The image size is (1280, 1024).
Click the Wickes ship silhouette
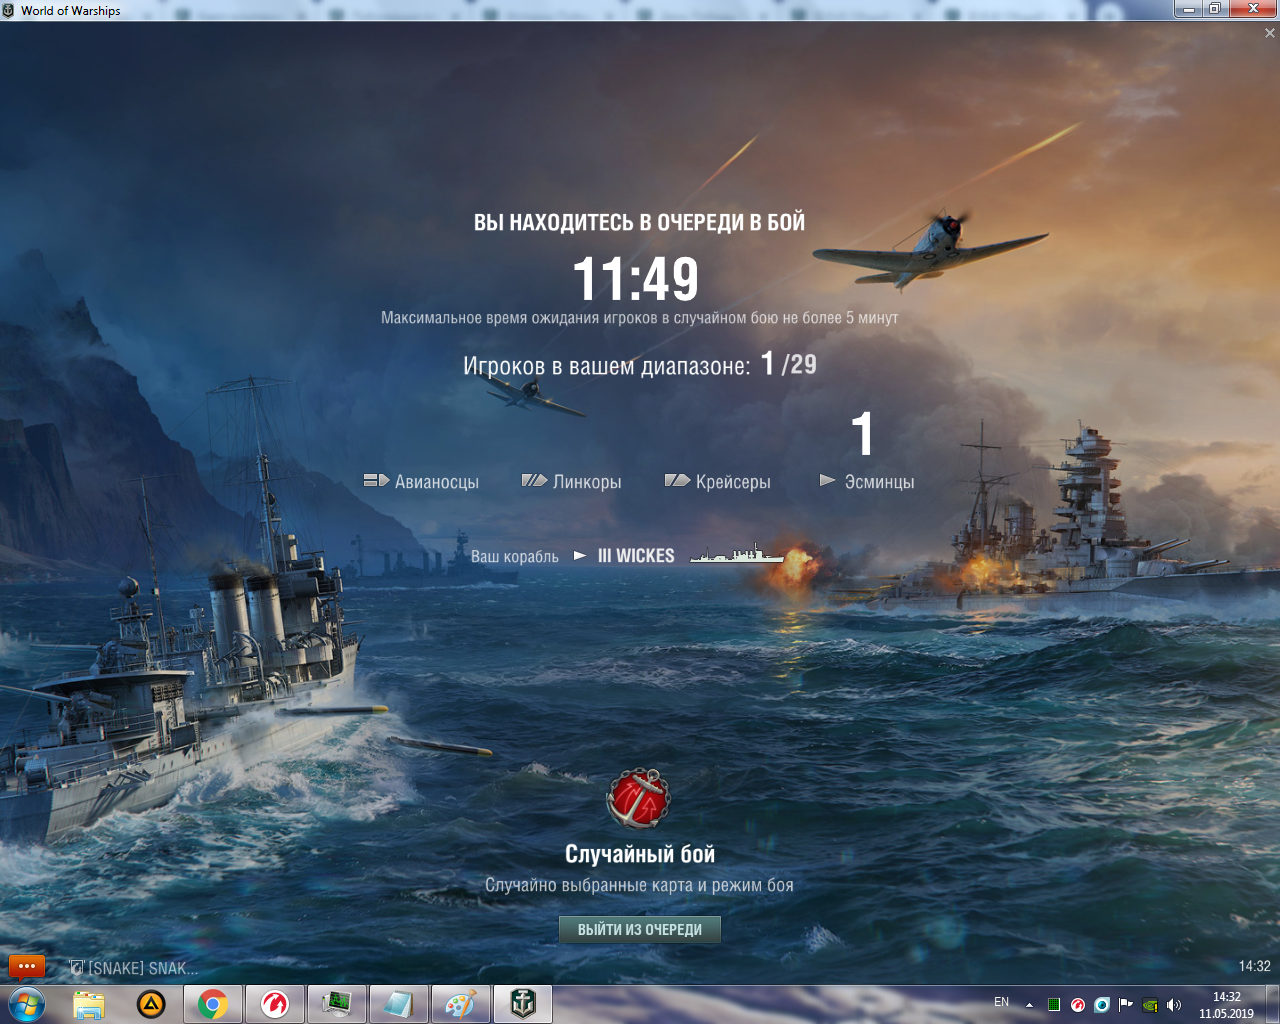737,554
